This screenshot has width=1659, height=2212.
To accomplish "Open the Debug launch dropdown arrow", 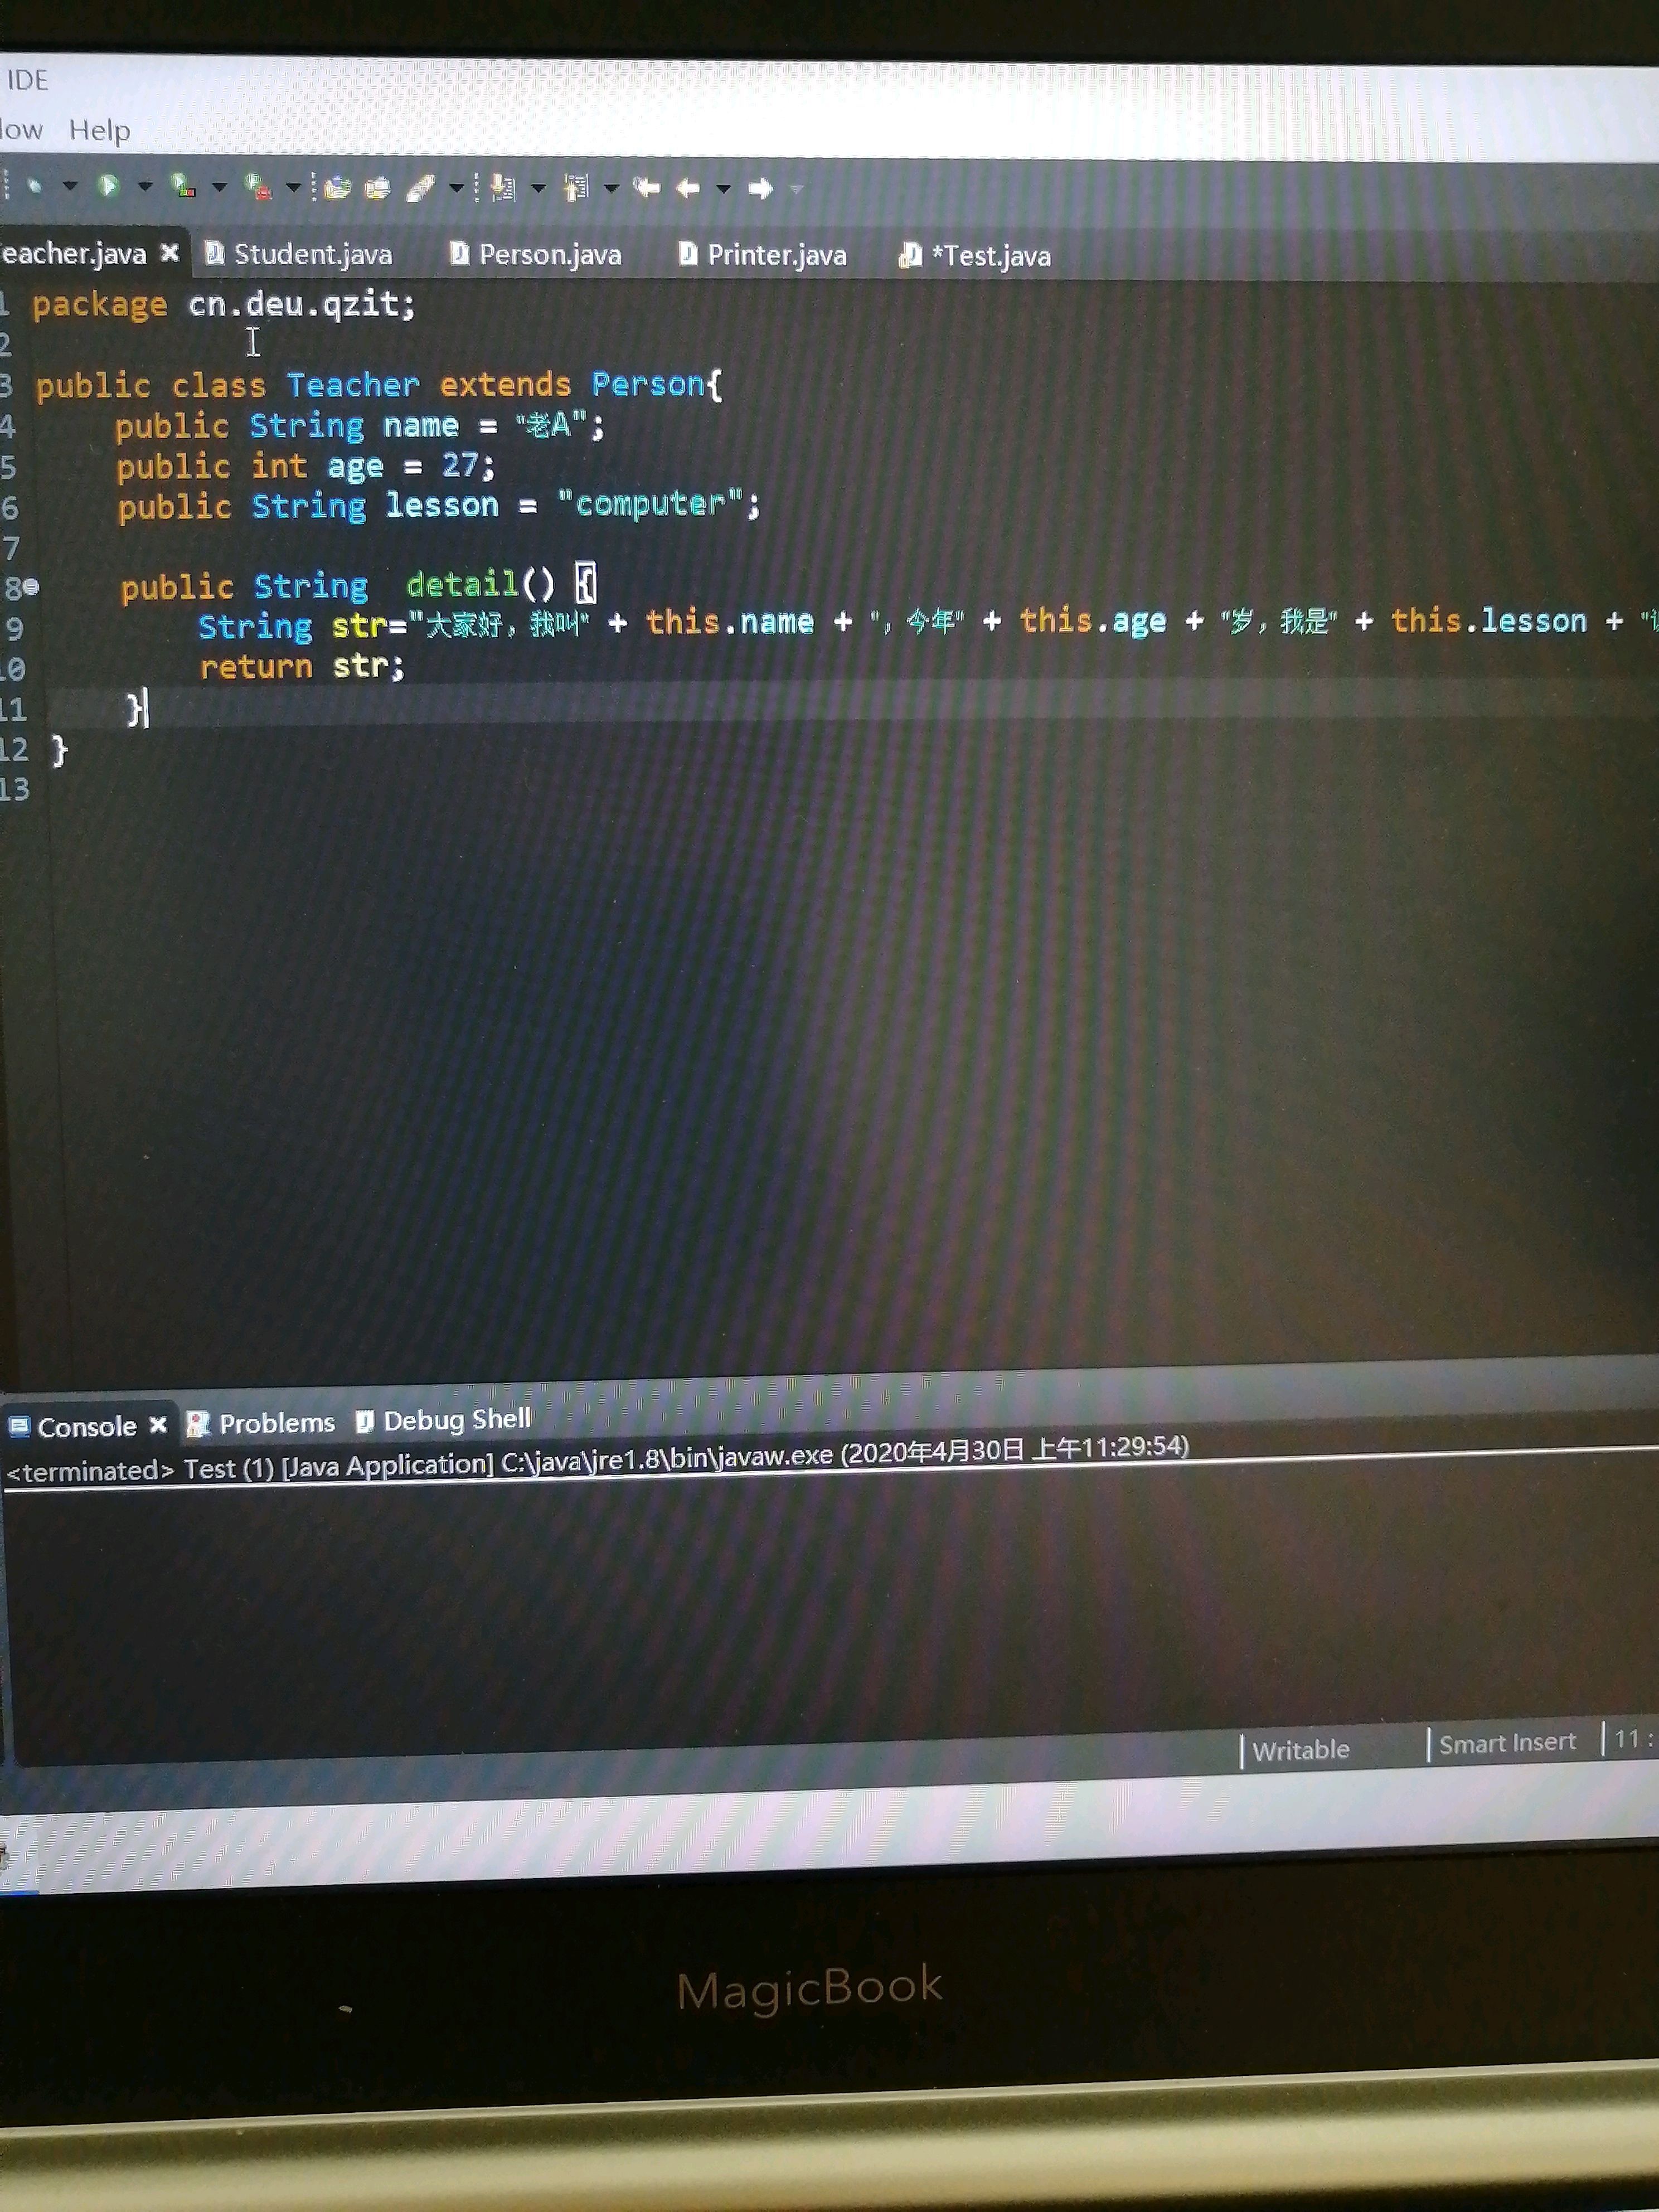I will click(x=70, y=186).
